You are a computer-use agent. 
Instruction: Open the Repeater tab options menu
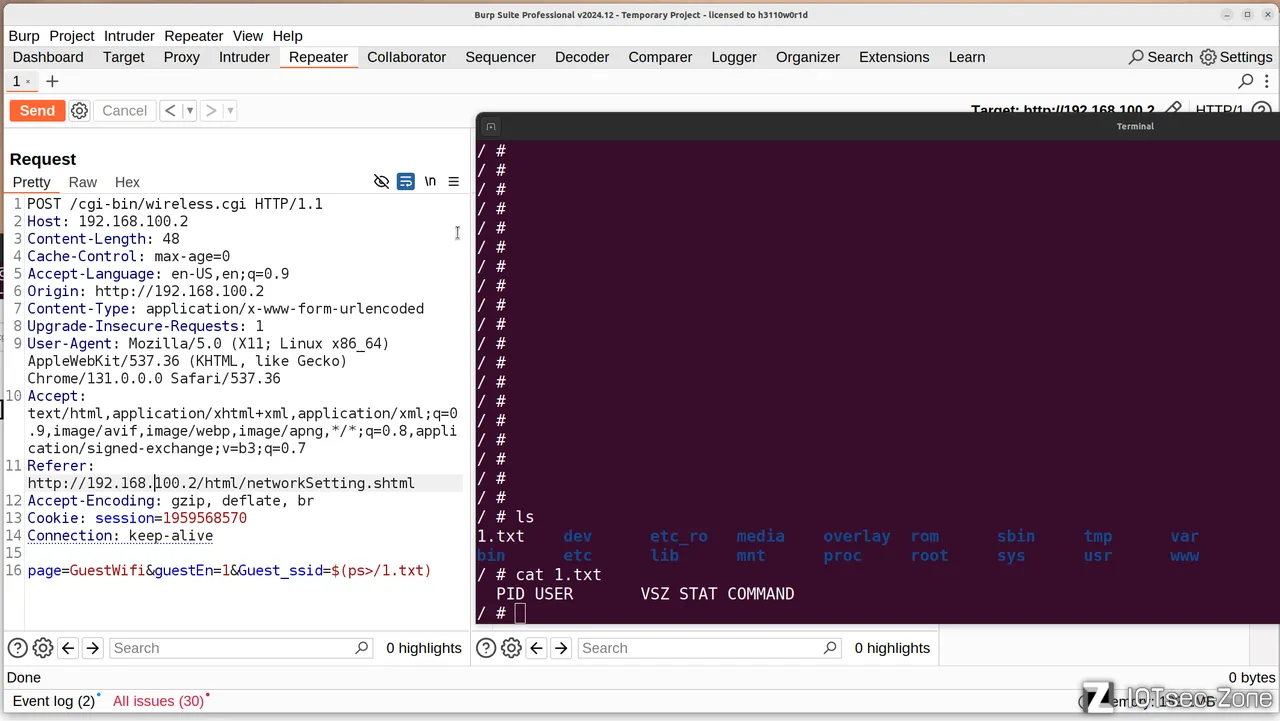point(1266,81)
